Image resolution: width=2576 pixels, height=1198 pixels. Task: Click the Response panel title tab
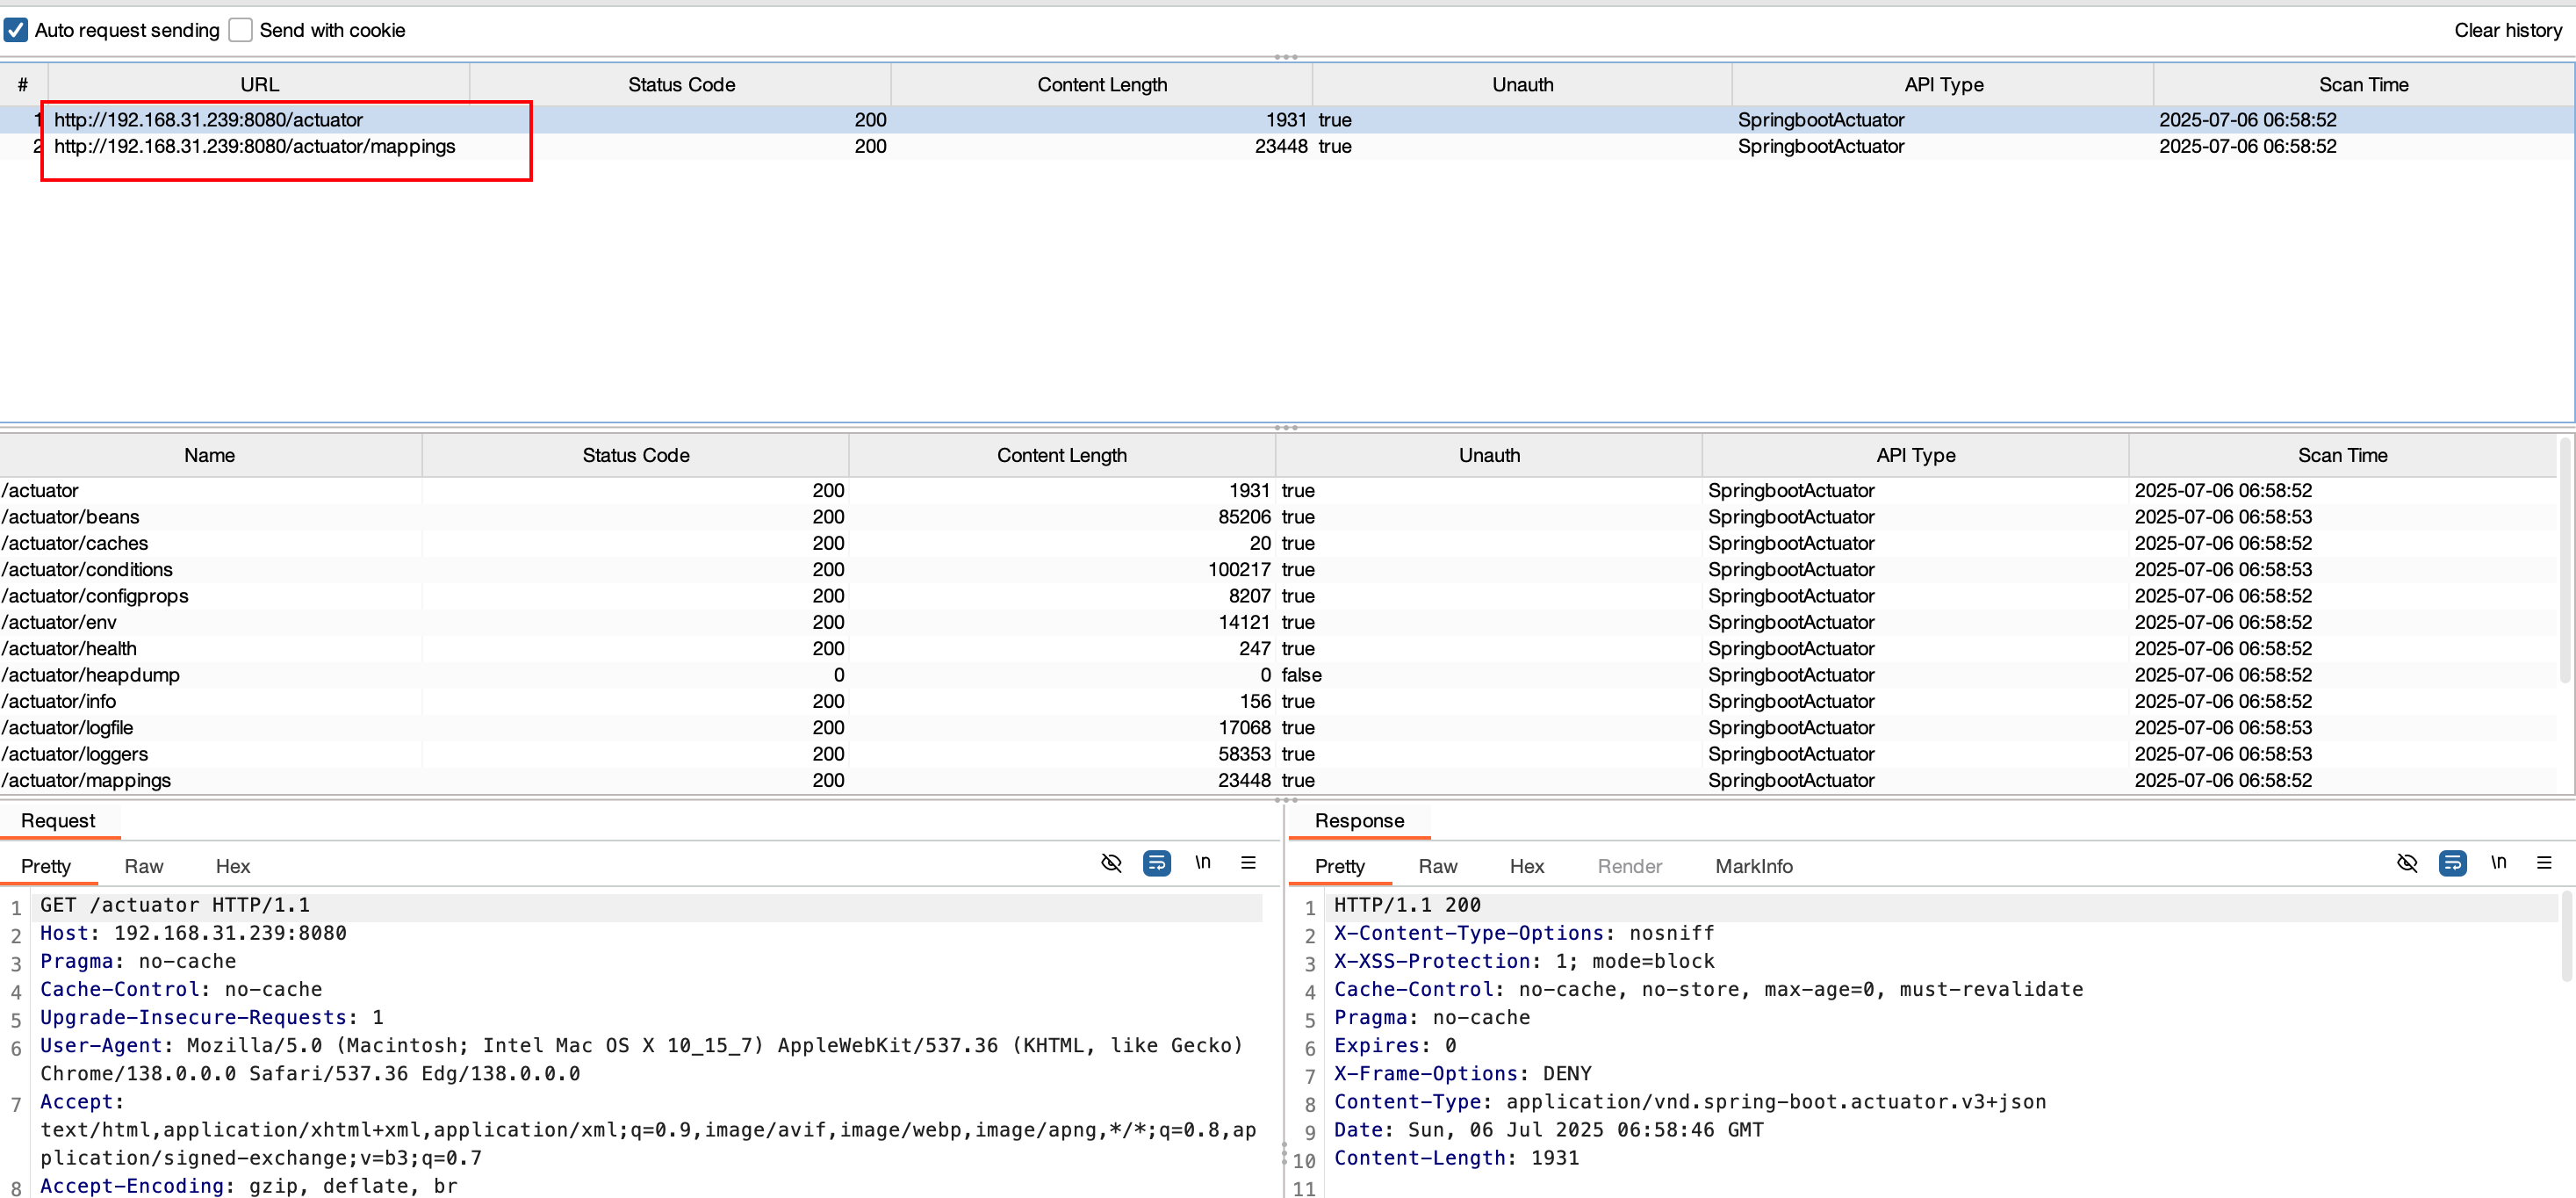(x=1359, y=821)
